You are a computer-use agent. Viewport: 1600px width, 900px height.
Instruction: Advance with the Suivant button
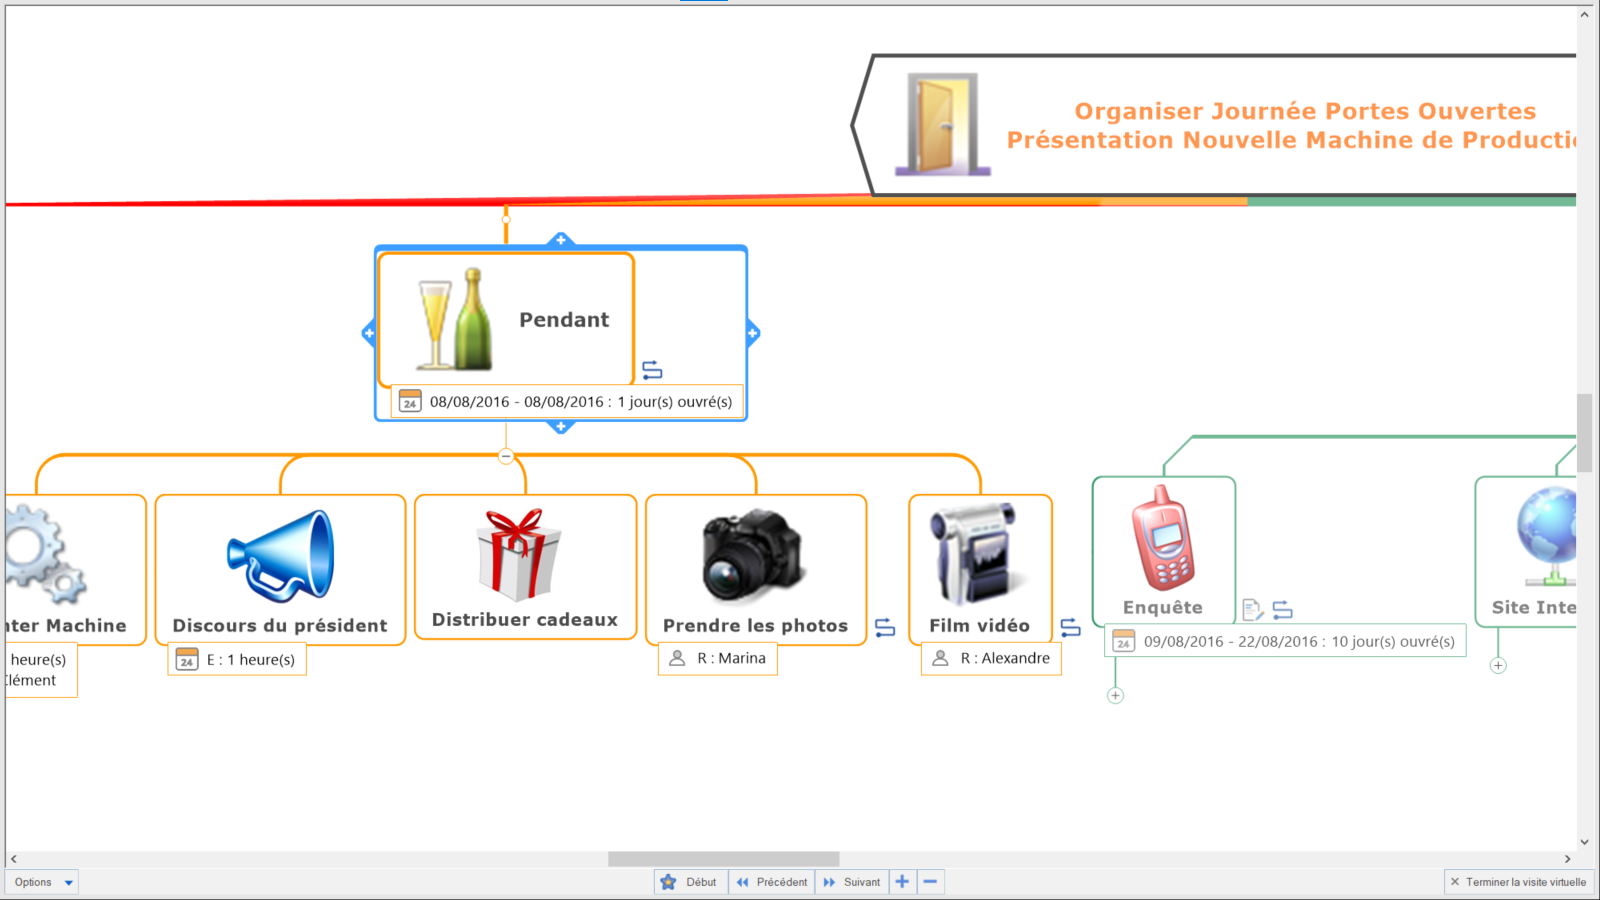click(x=852, y=882)
